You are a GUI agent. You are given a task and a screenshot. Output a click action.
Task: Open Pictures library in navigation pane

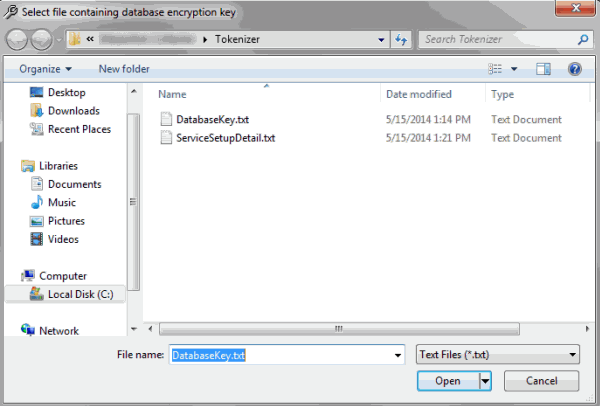[66, 221]
